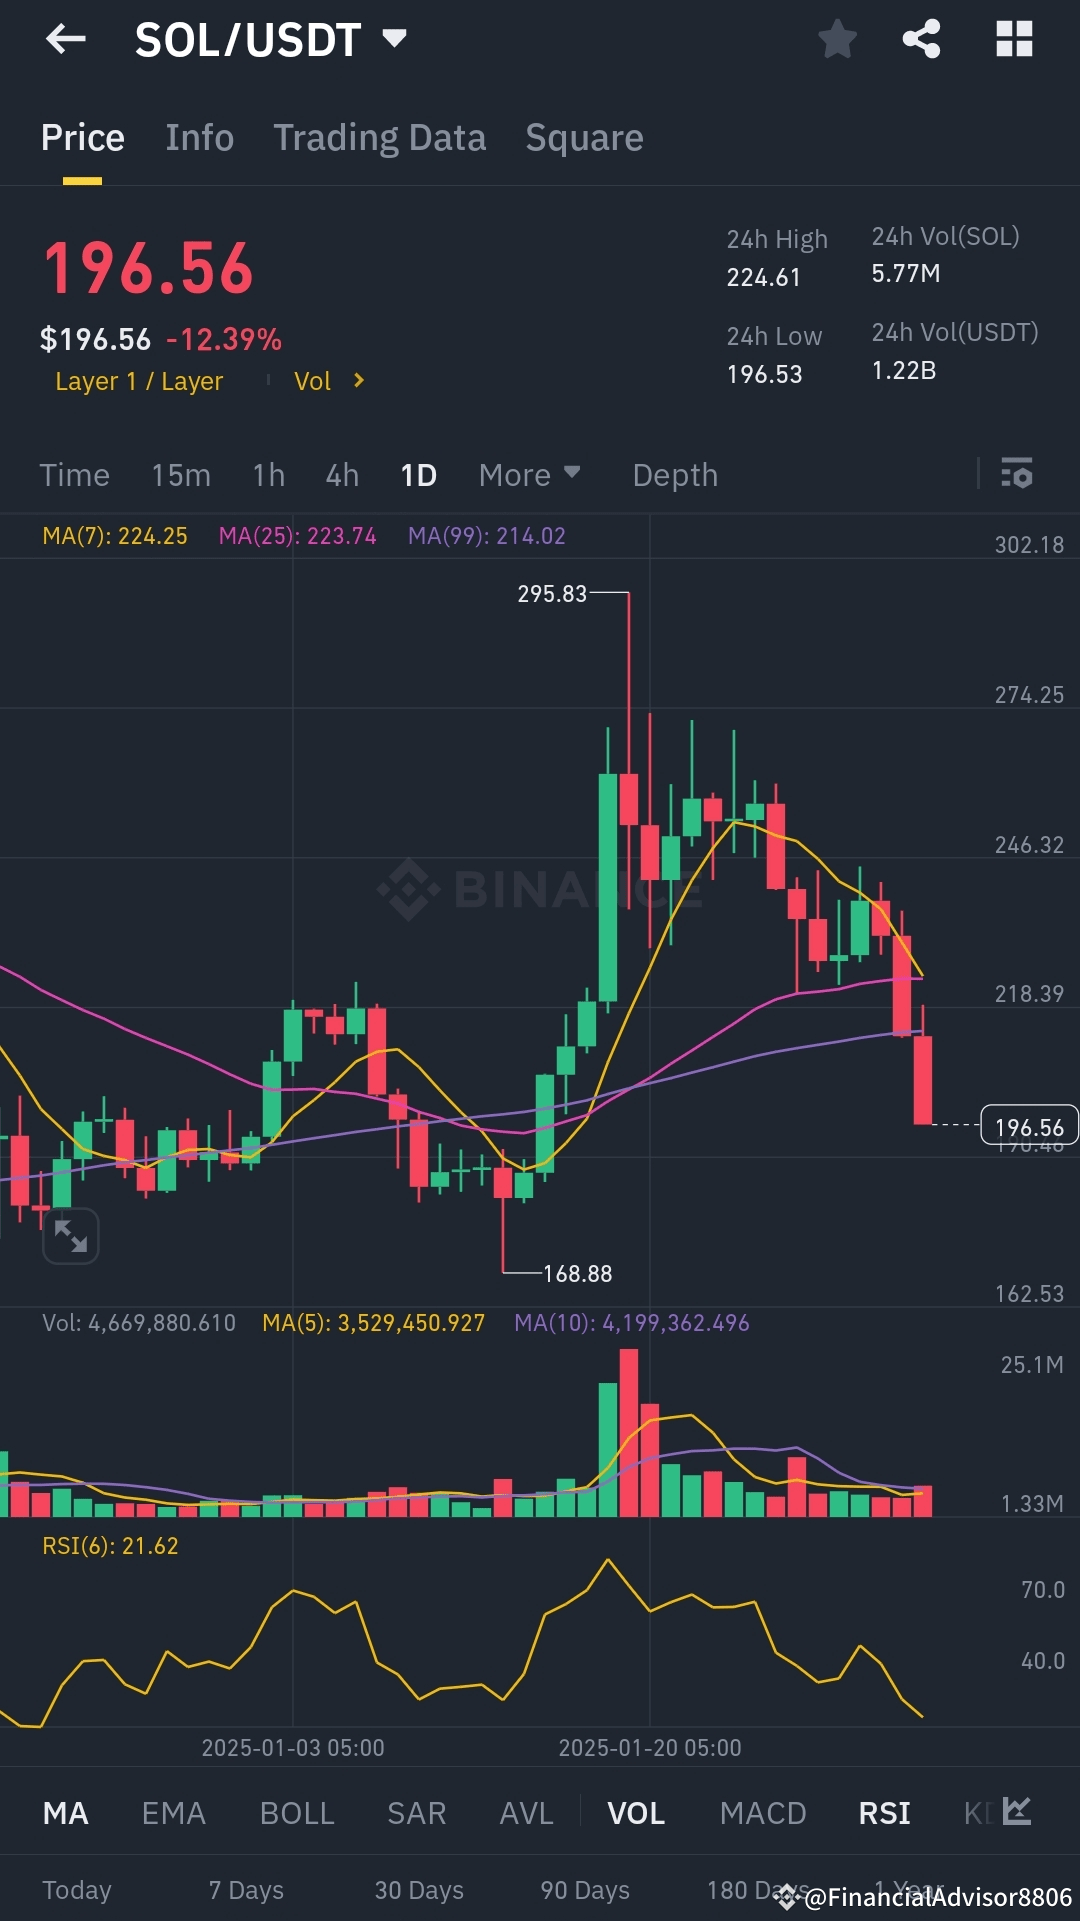Open the Info tab

tap(199, 137)
